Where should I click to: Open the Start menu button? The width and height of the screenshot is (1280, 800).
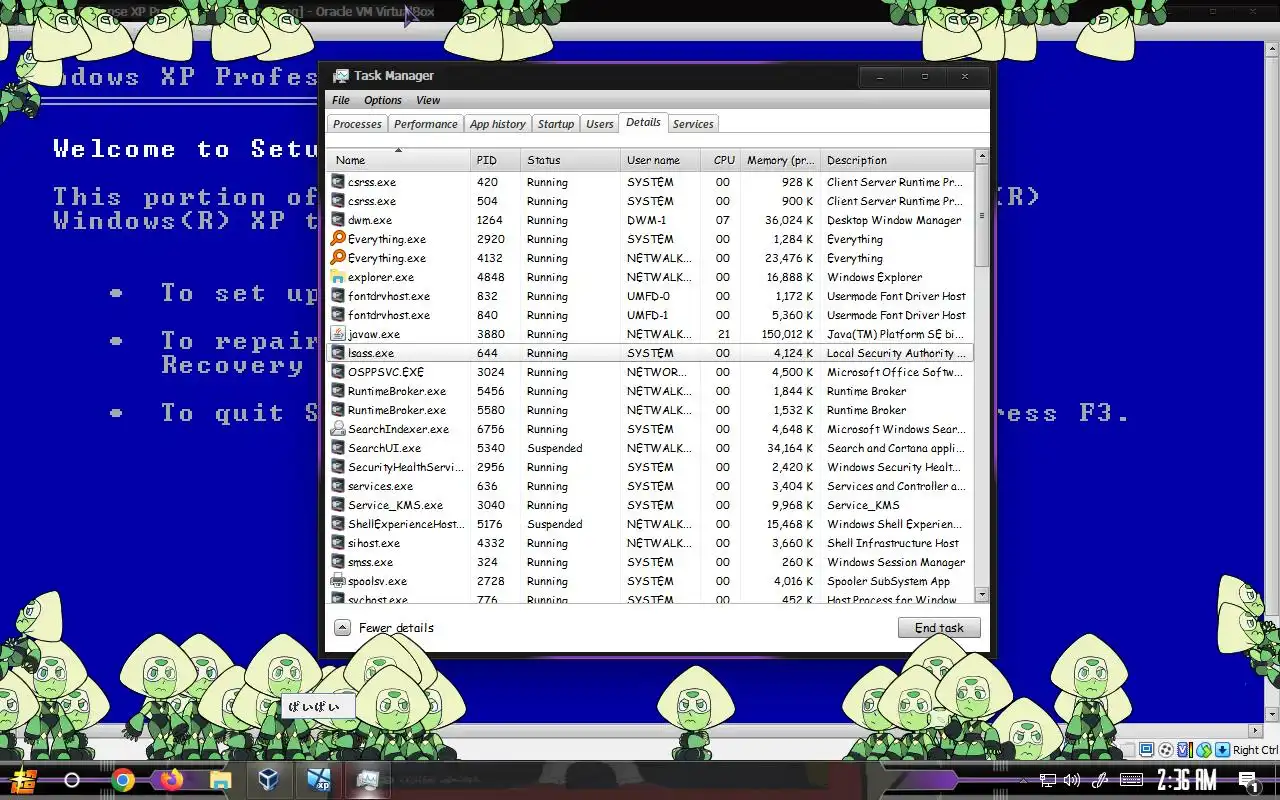tap(23, 780)
